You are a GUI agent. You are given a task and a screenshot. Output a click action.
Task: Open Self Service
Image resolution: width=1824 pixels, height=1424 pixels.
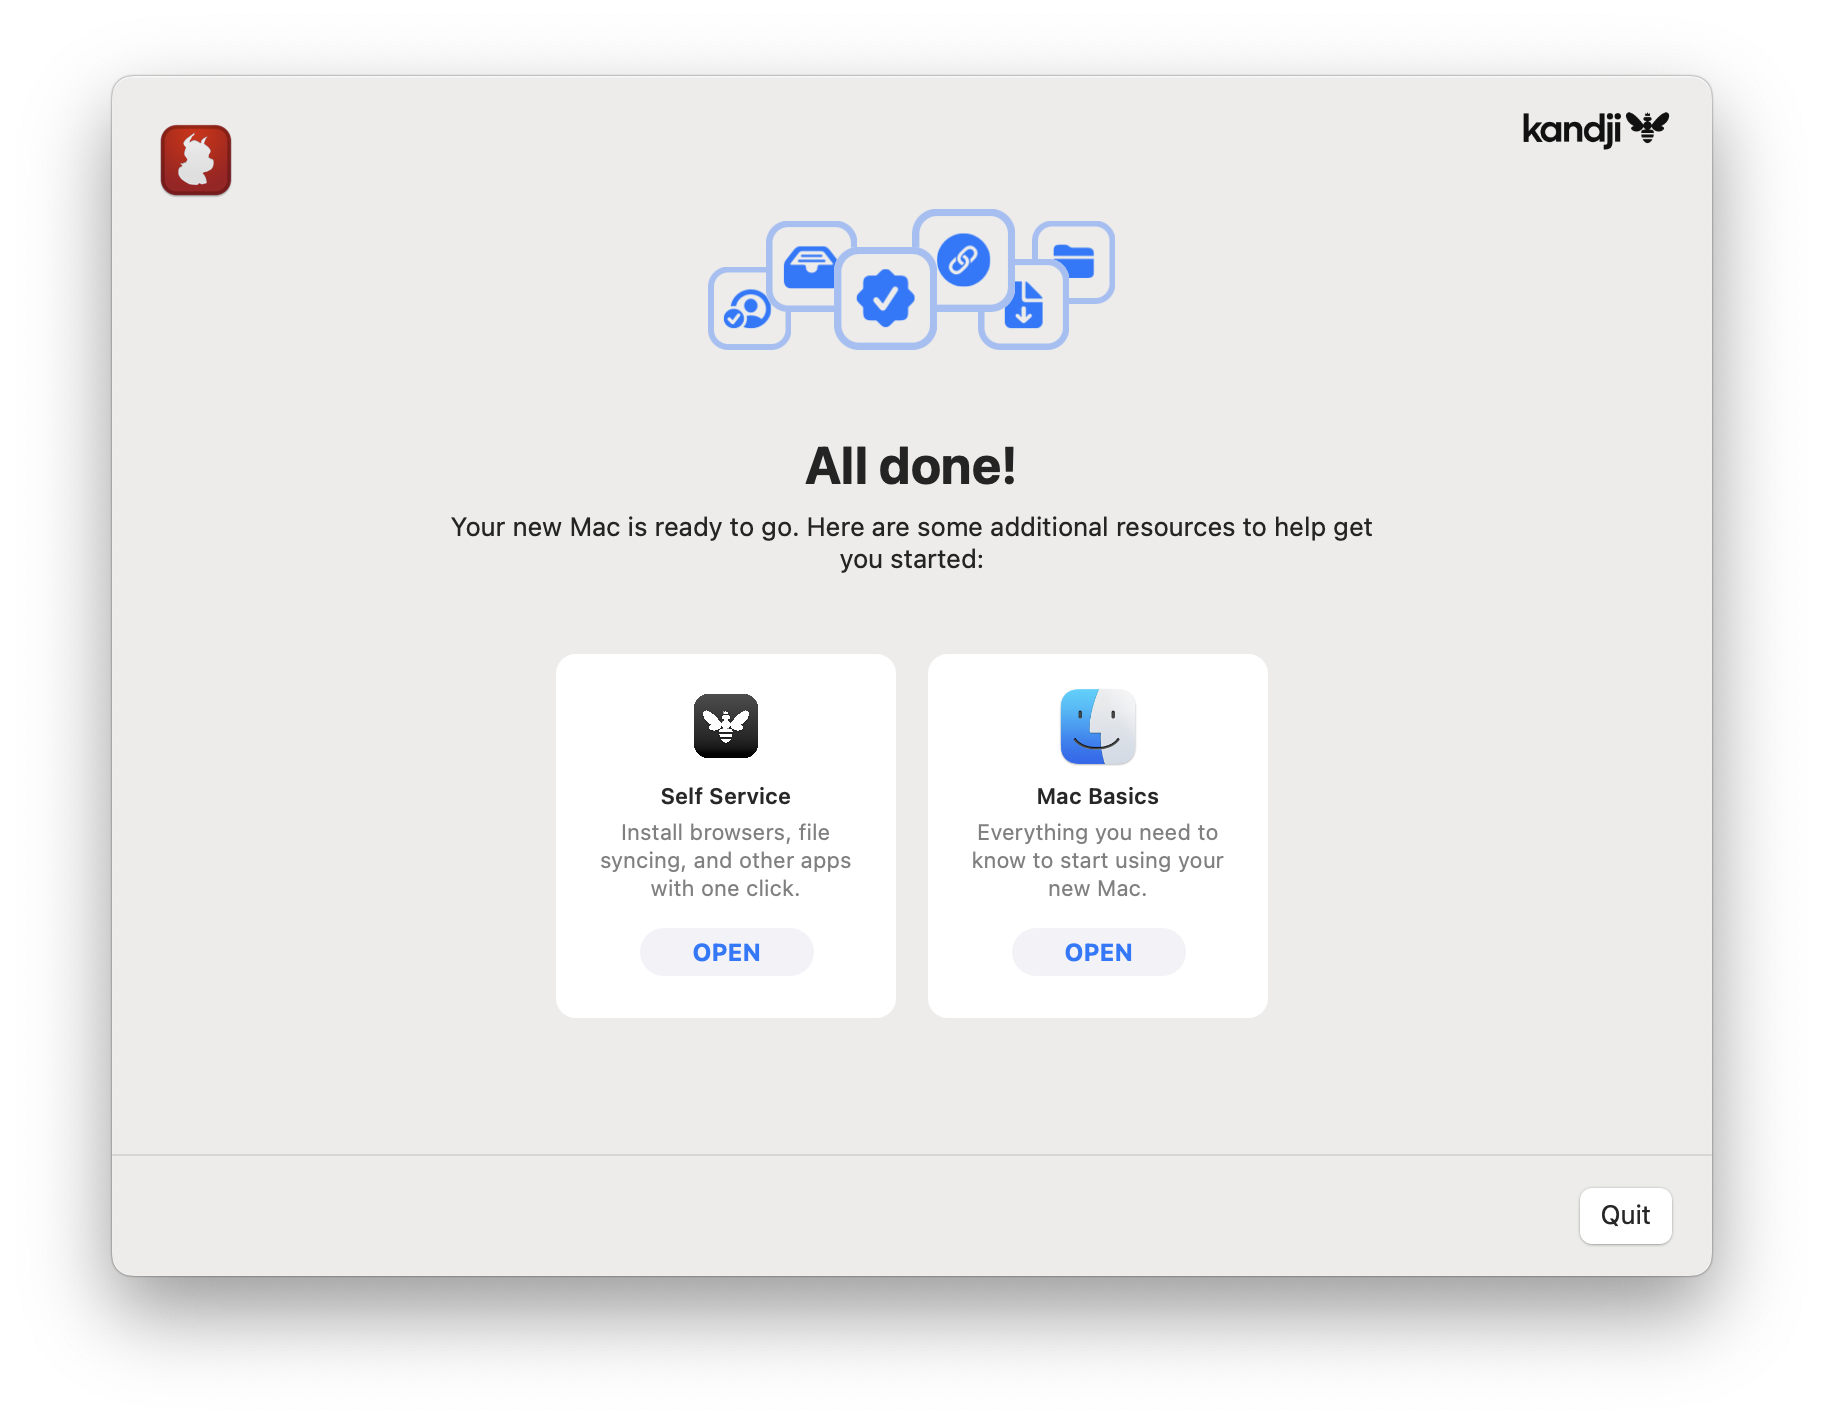click(726, 952)
